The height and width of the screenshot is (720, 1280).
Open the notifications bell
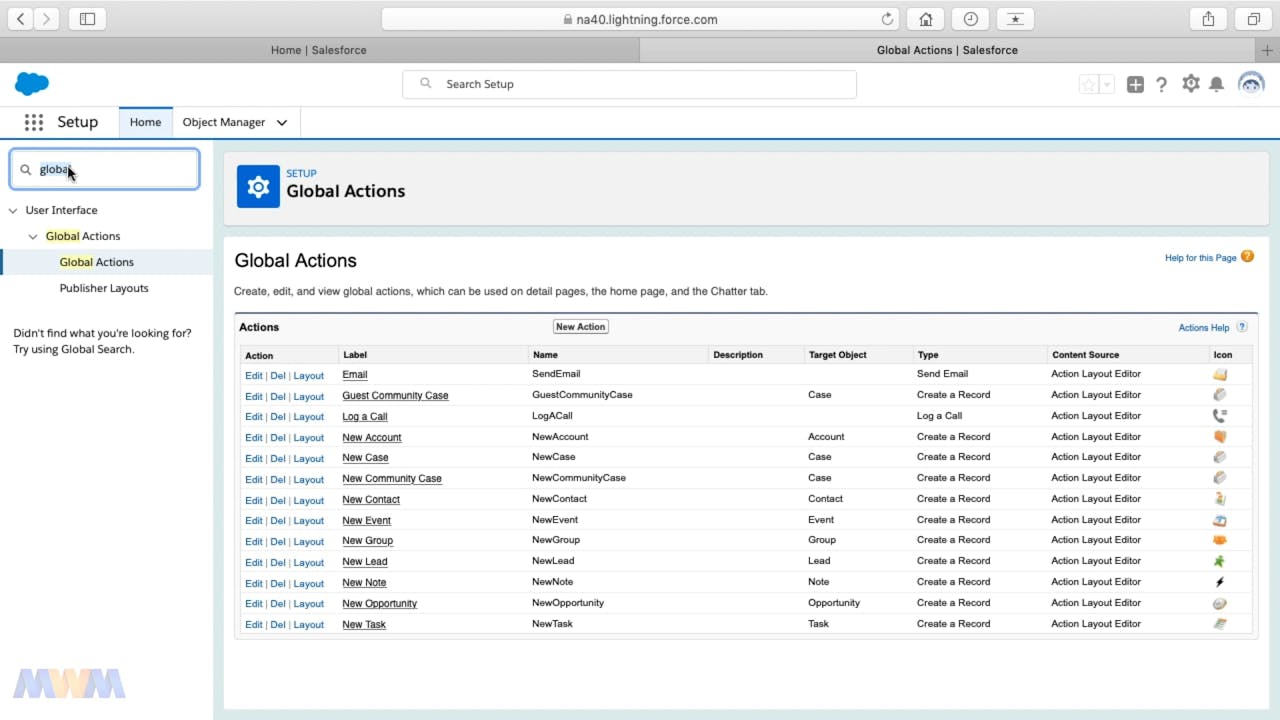(x=1216, y=85)
